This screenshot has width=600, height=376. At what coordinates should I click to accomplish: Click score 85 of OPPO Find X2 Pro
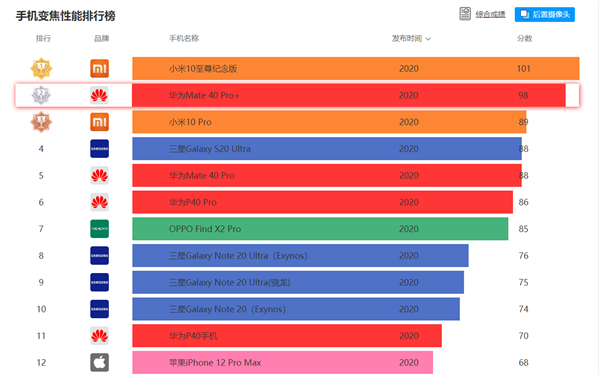(523, 229)
